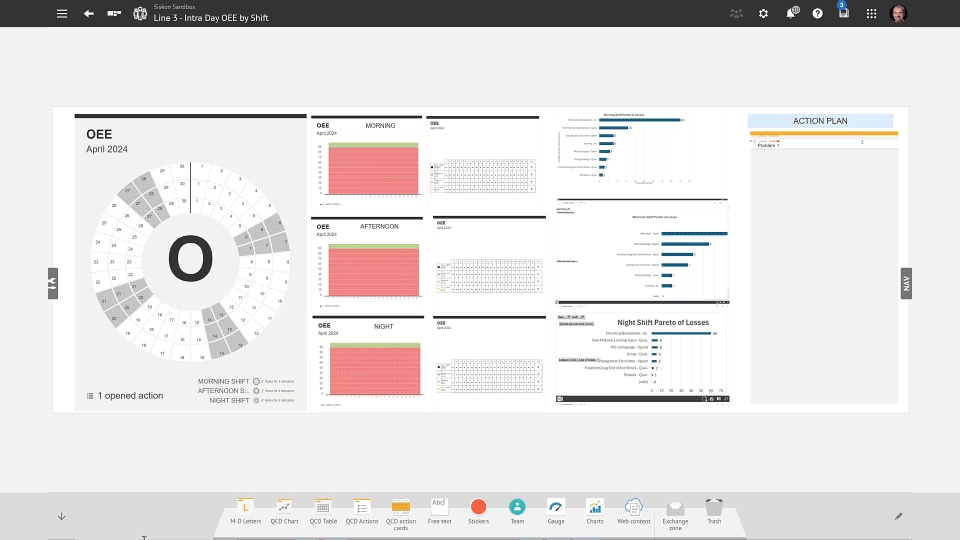Screen dimensions: 960x540
Task: Open the hamburger main menu
Action: (62, 13)
